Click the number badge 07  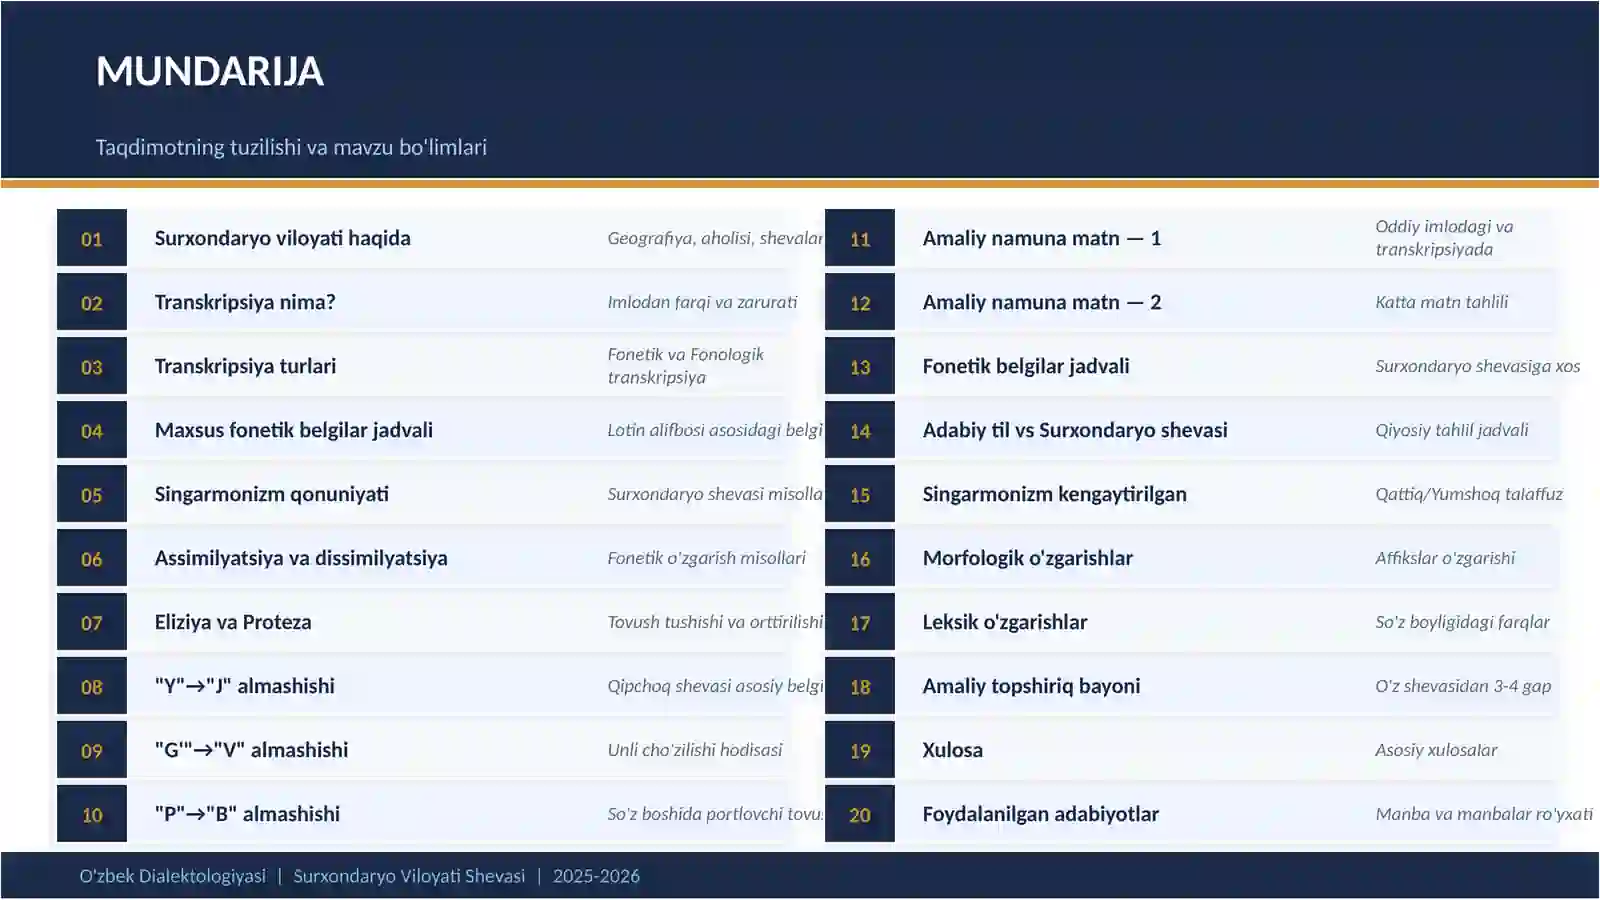(92, 622)
